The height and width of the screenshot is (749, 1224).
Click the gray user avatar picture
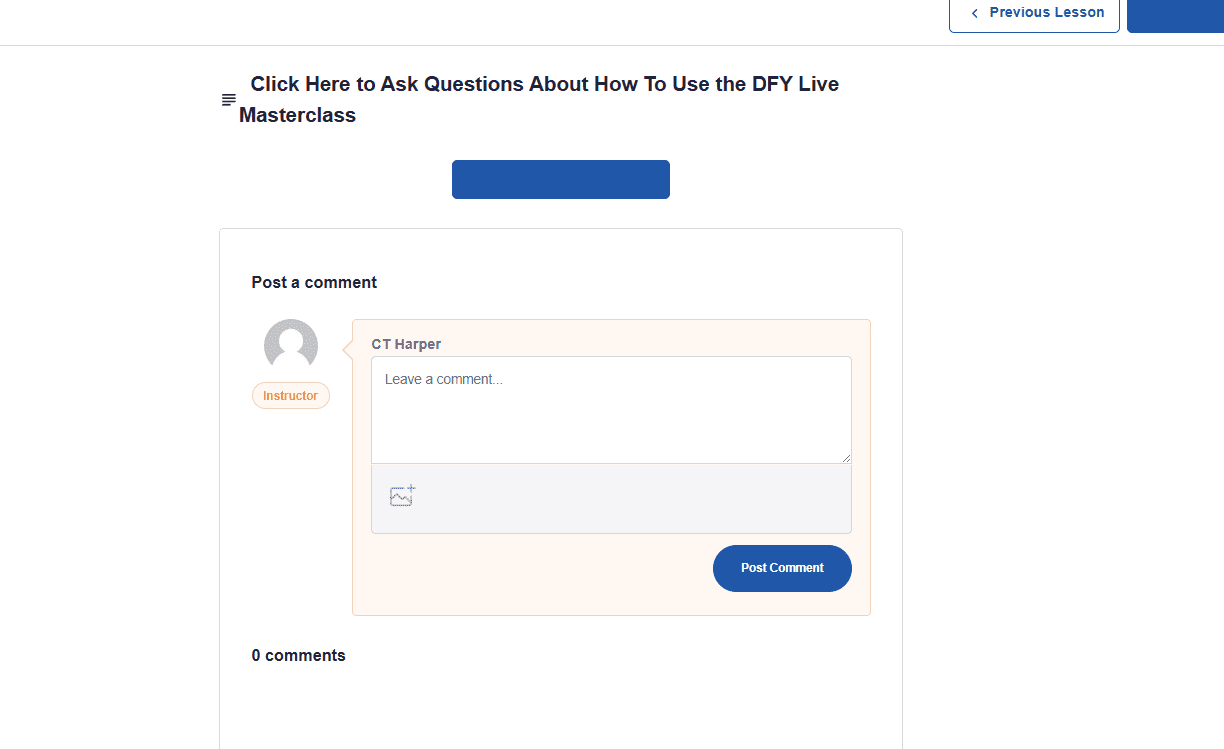[291, 346]
